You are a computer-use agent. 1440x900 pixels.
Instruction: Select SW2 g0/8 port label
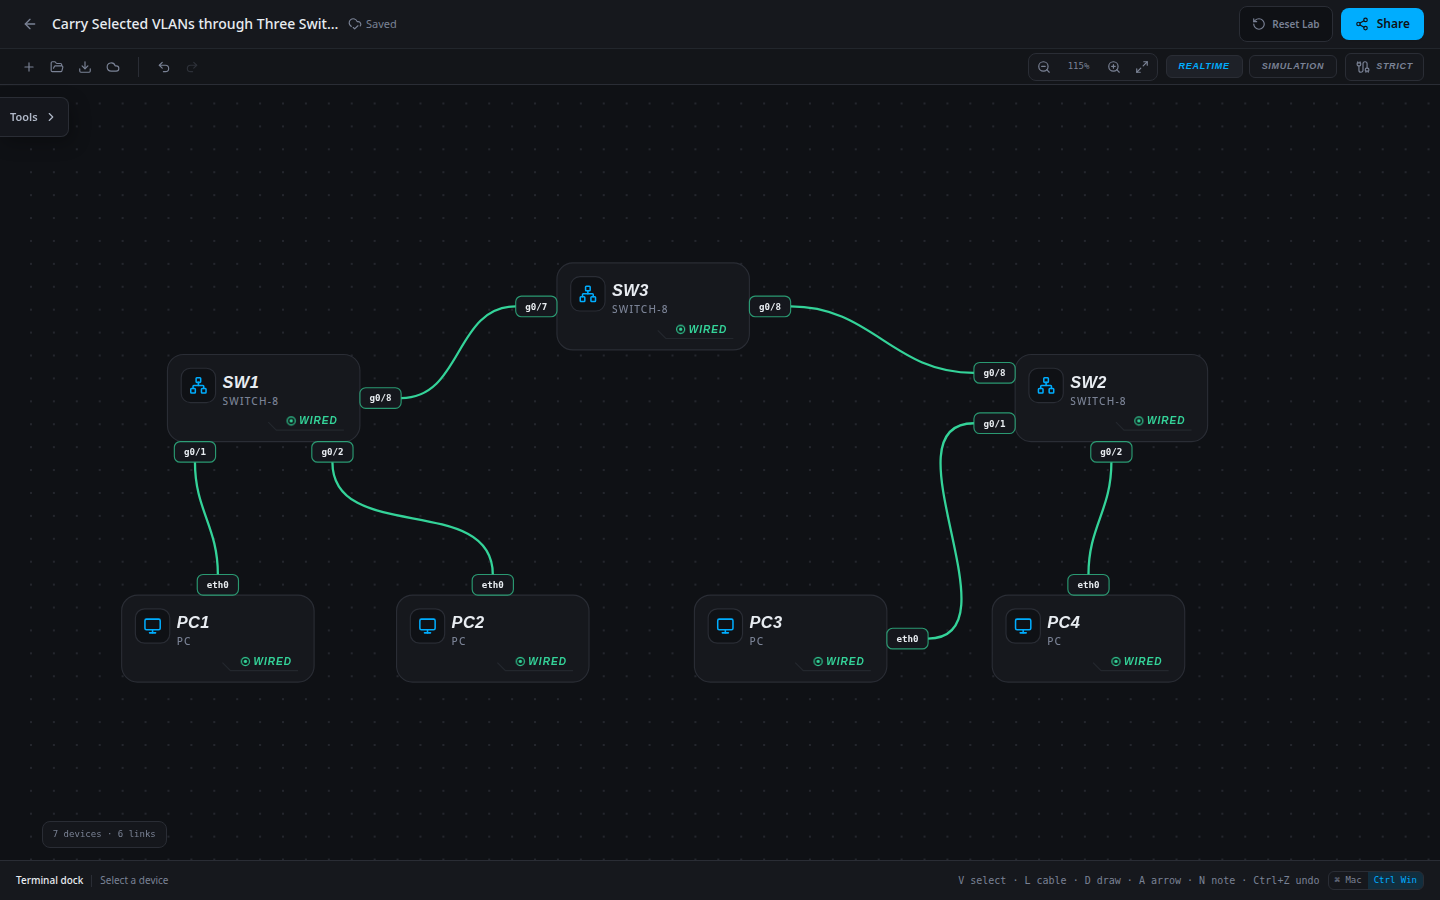(x=995, y=373)
